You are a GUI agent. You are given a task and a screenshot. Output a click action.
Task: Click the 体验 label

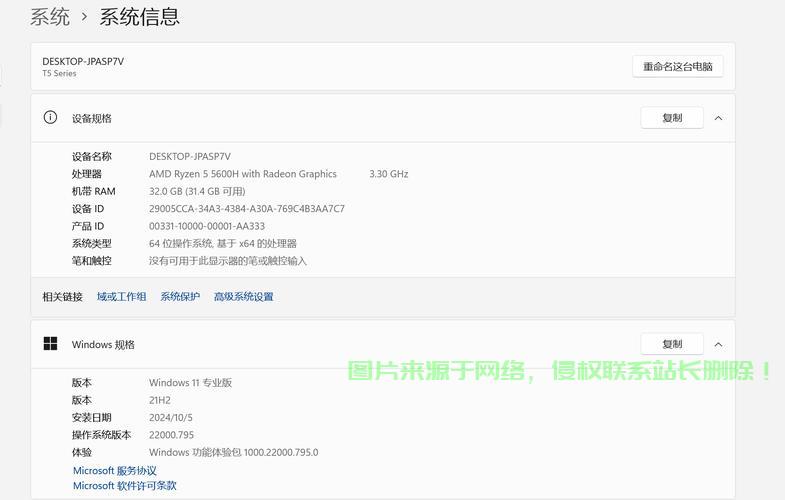point(82,452)
